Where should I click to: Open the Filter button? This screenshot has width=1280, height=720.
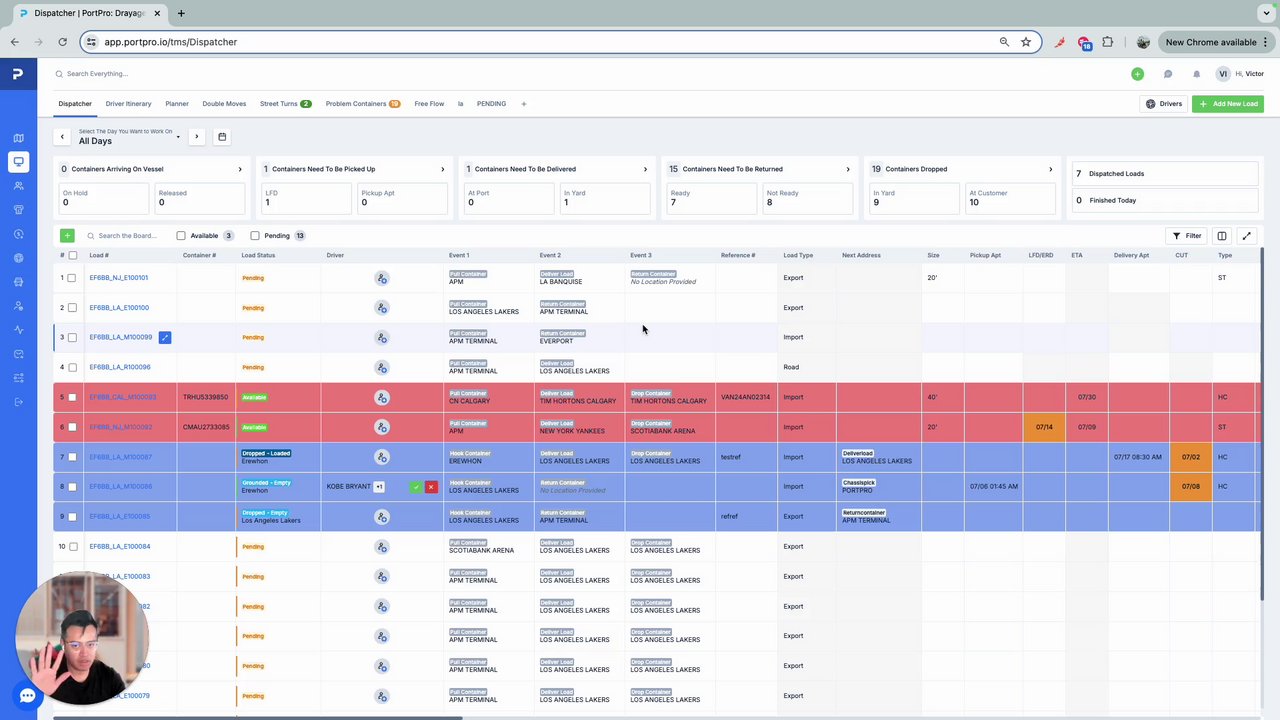point(1187,236)
